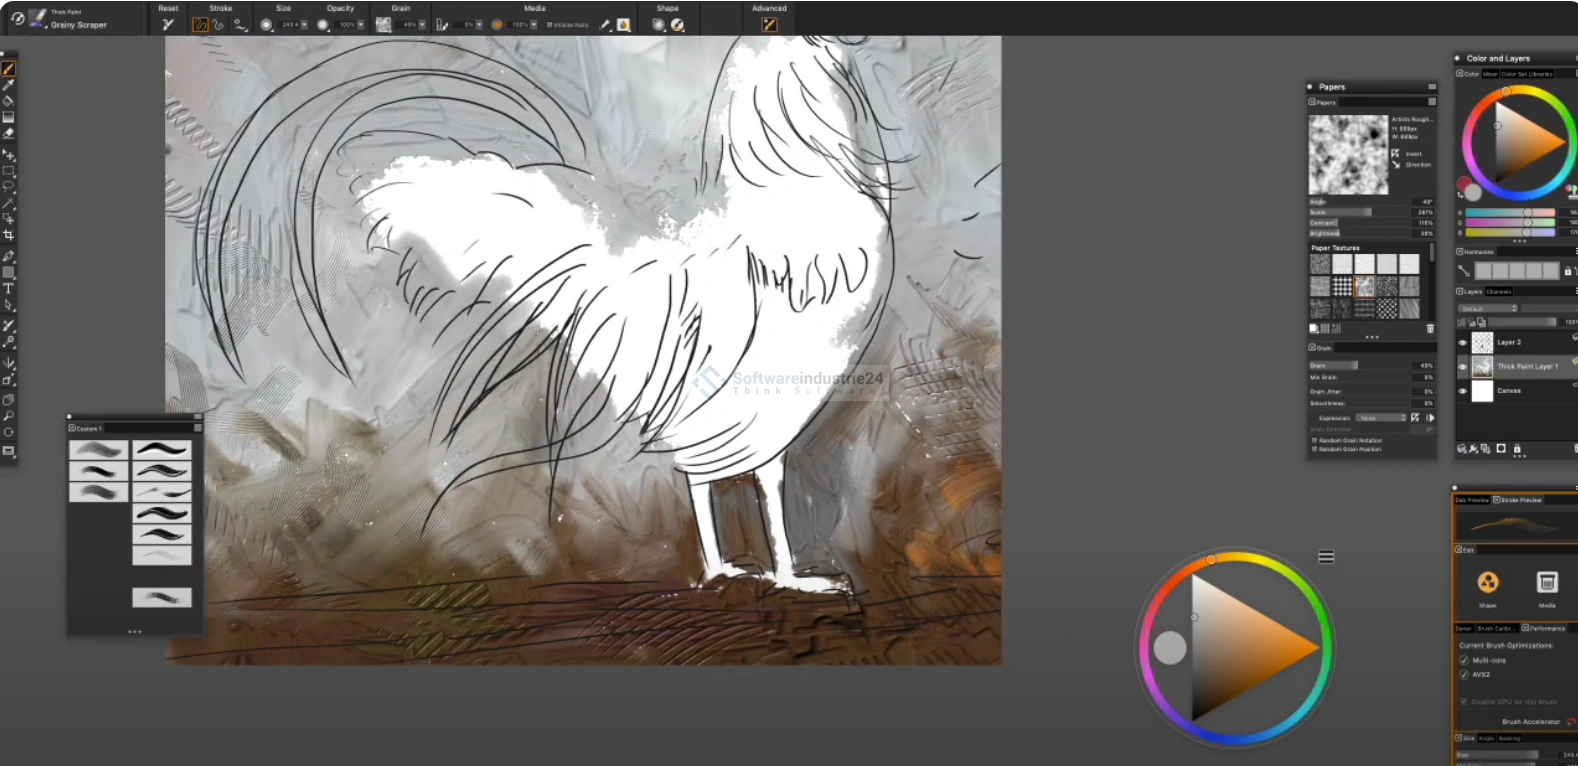Image resolution: width=1578 pixels, height=766 pixels.
Task: Click the Shape icon in the Edit panel
Action: [x=1488, y=583]
